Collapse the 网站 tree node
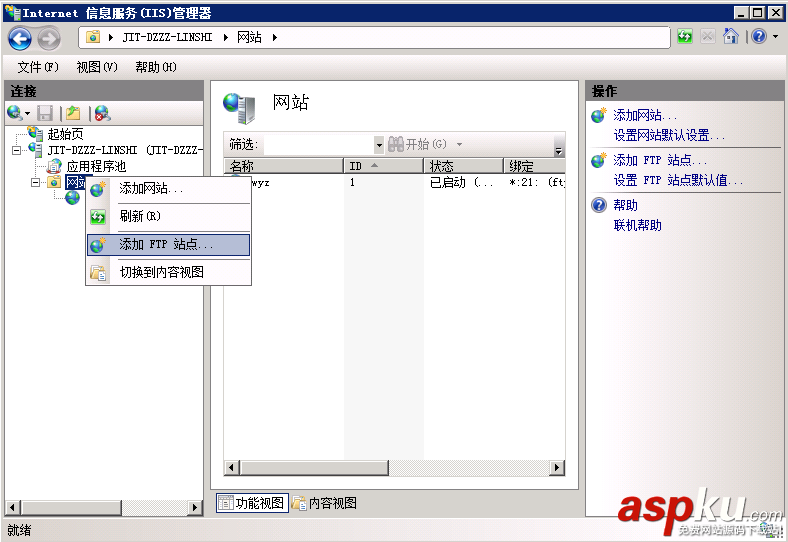 (35, 182)
